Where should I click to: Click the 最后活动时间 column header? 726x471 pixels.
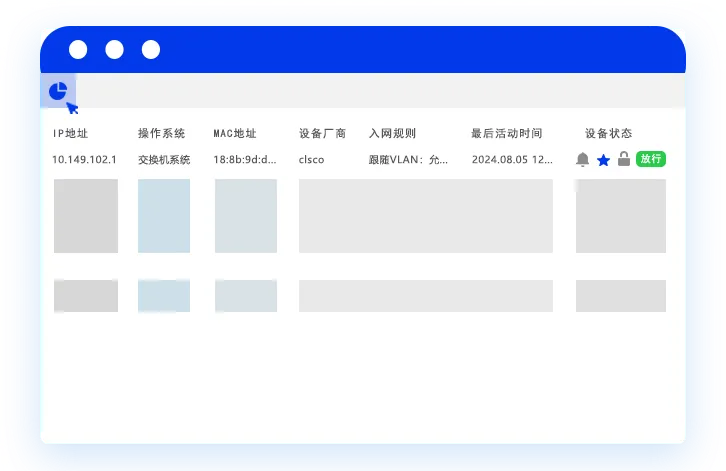click(507, 133)
